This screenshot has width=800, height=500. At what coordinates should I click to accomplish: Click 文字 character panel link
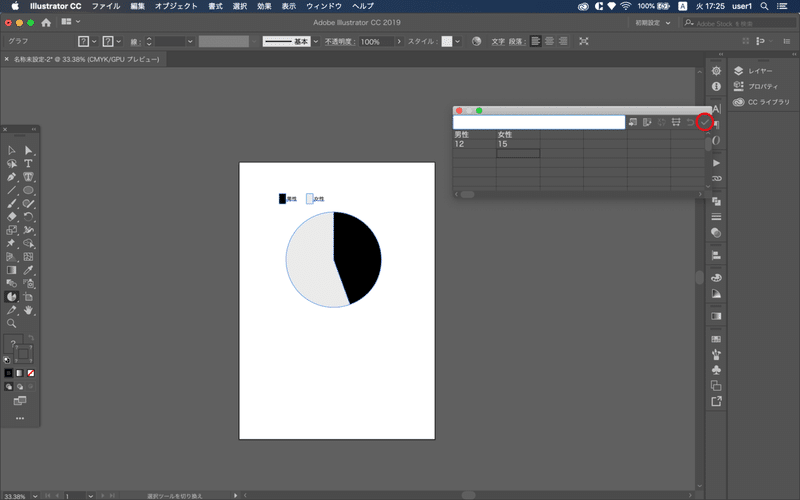[498, 42]
